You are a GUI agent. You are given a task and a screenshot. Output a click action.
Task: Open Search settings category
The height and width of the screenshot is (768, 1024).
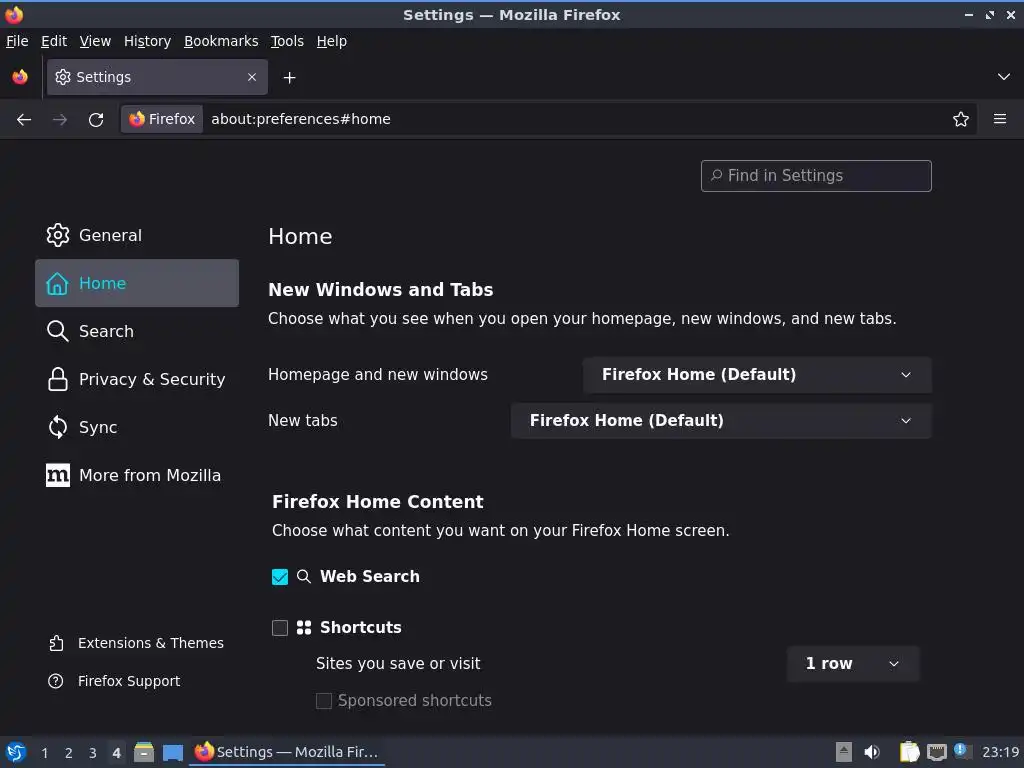point(136,331)
